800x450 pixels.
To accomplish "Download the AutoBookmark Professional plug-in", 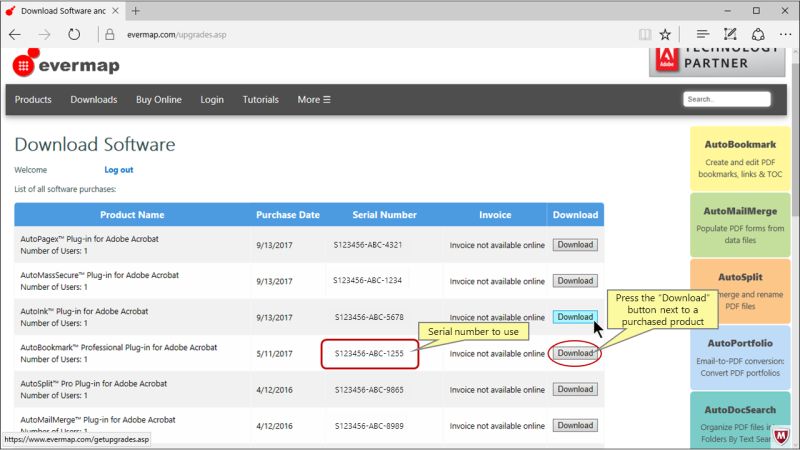I will [575, 353].
